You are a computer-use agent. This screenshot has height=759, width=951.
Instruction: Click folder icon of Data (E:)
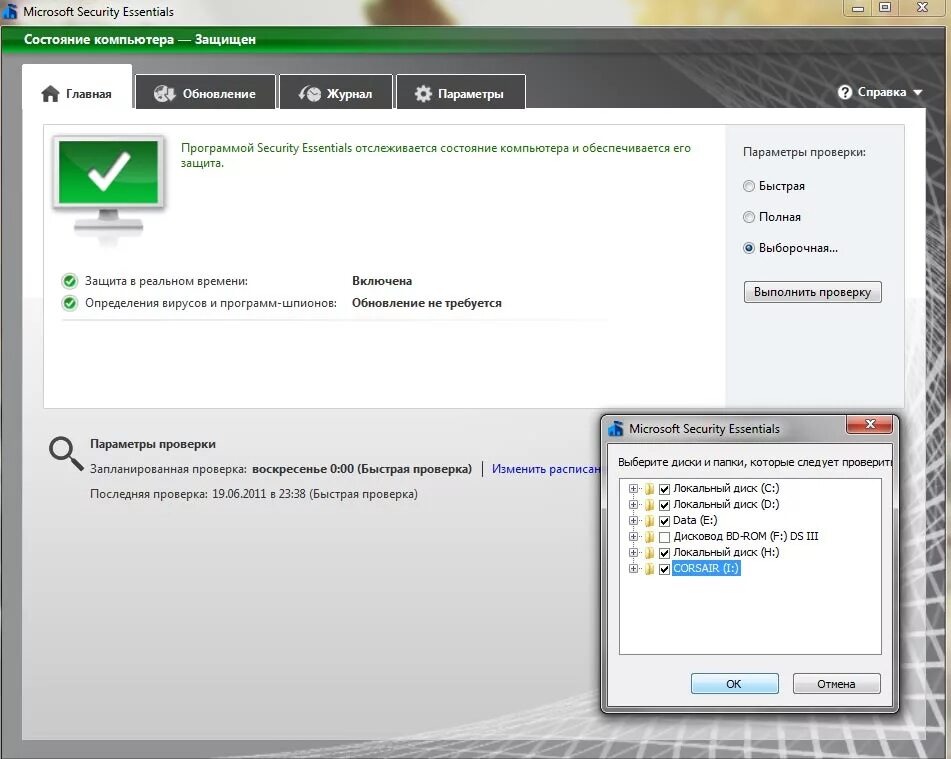650,521
